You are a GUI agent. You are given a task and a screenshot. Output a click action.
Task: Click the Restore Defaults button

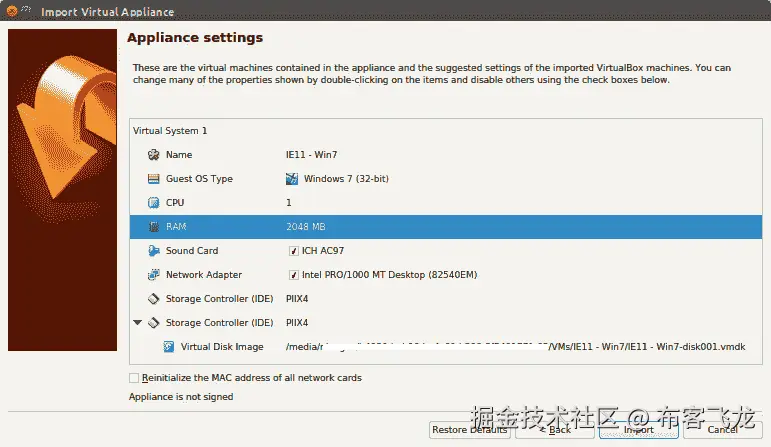(x=469, y=430)
